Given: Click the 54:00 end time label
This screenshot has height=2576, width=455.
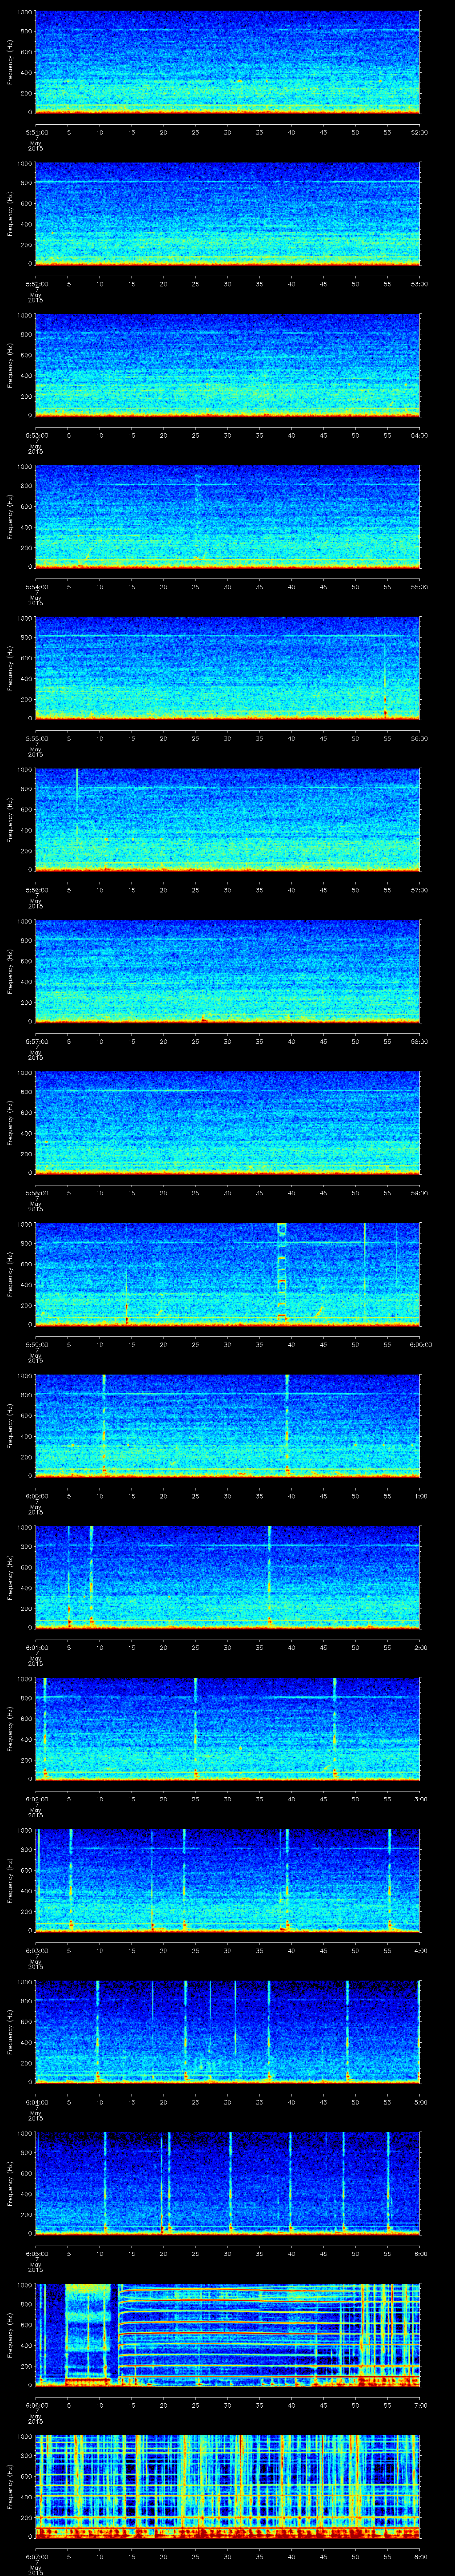Looking at the screenshot, I should [419, 436].
